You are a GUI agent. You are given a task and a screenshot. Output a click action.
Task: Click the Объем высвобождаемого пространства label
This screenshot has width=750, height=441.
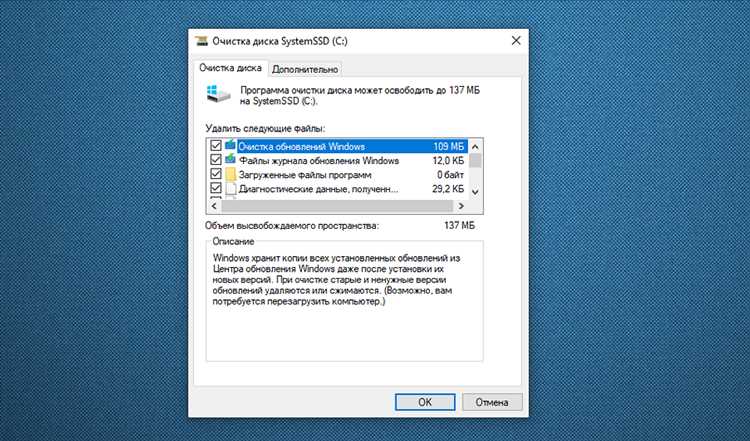click(x=292, y=225)
